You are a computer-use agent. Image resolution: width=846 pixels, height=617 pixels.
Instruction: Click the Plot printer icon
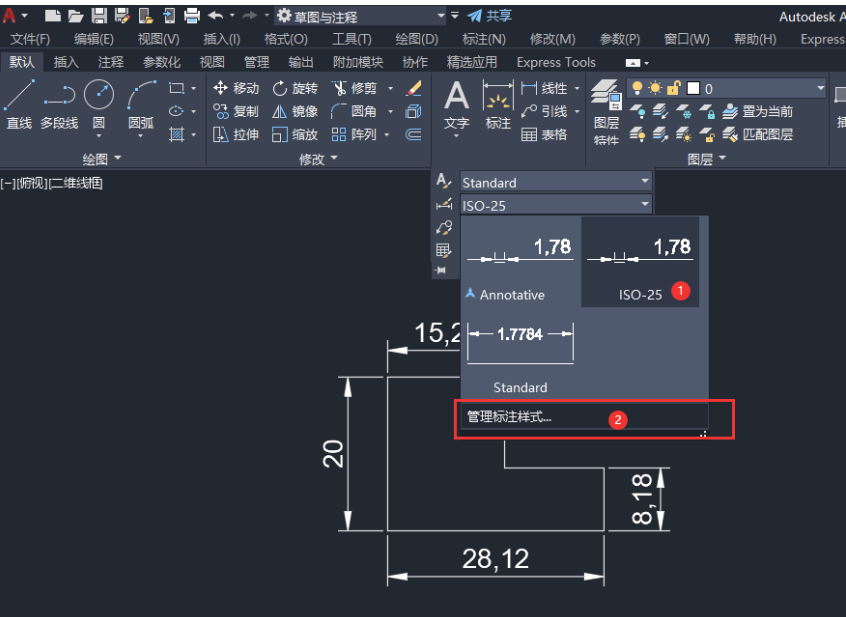click(192, 16)
